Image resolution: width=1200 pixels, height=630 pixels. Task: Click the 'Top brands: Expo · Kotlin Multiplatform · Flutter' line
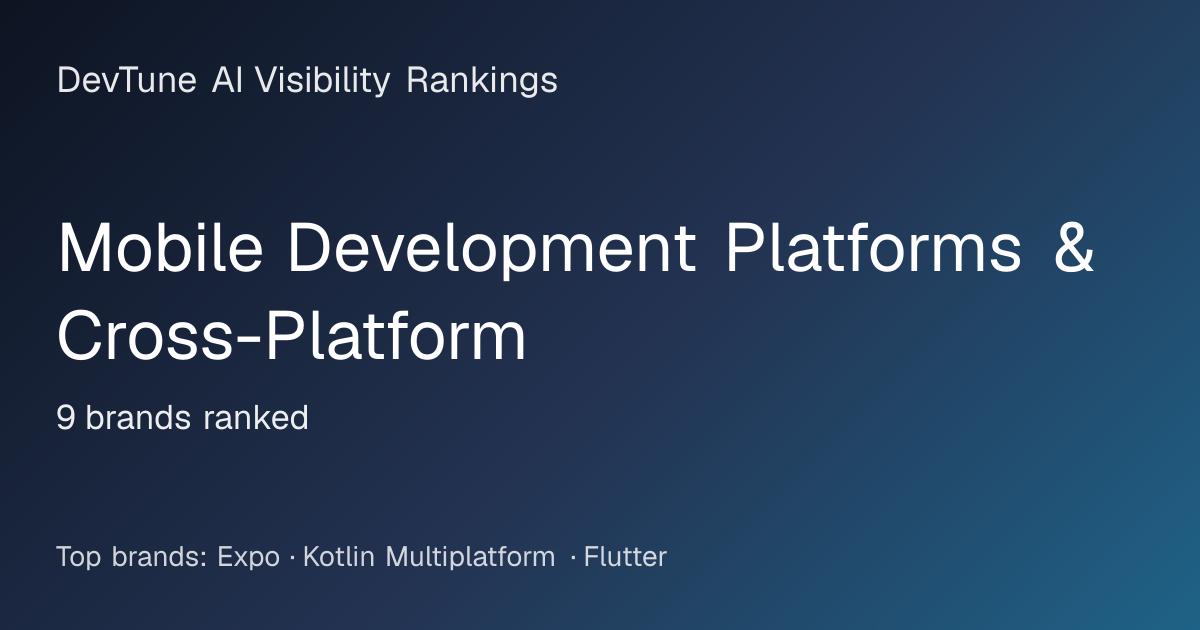tap(361, 557)
